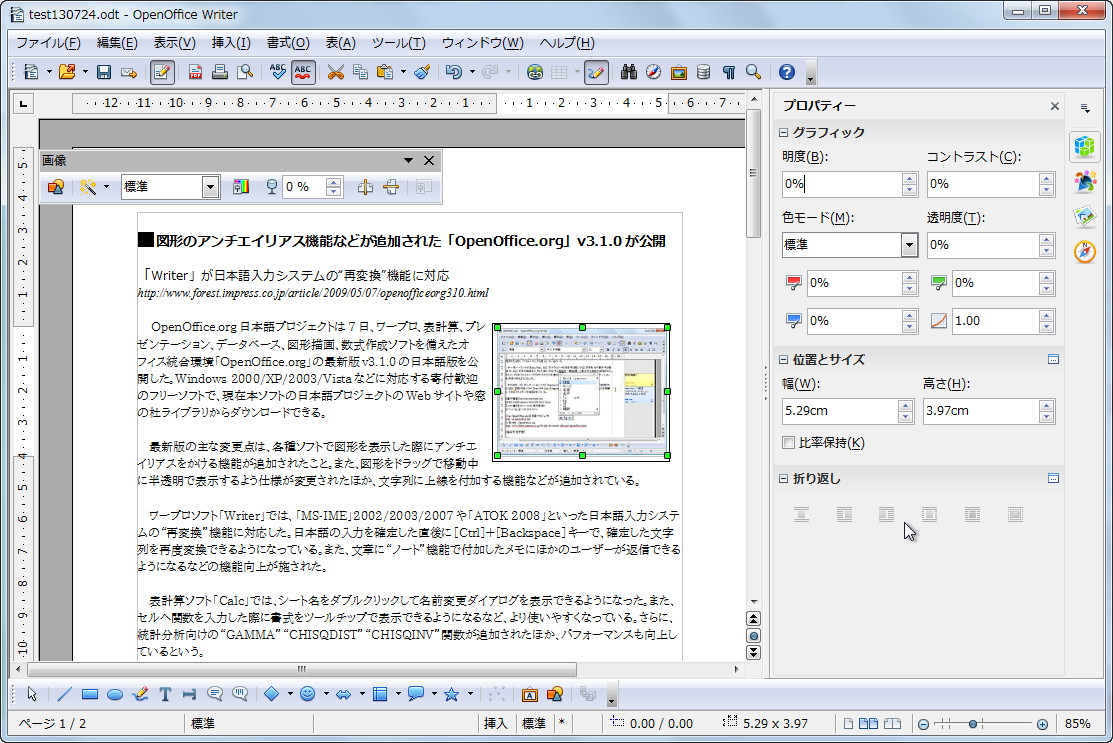Open color mode 色モード dropdown in sidebar

(909, 245)
